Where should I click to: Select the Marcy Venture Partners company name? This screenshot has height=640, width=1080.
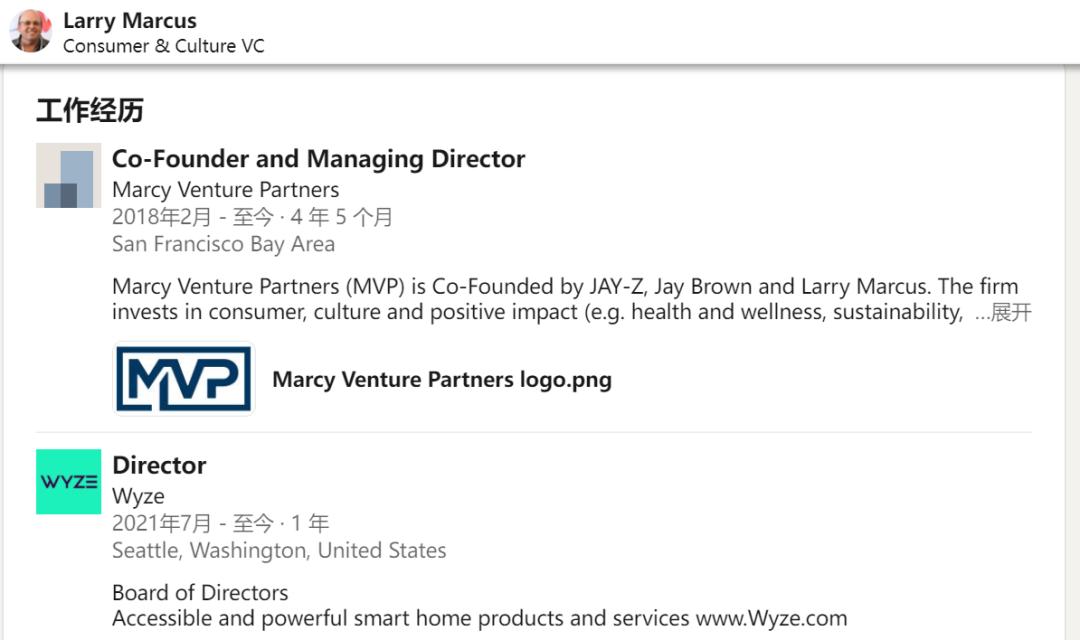coord(225,190)
